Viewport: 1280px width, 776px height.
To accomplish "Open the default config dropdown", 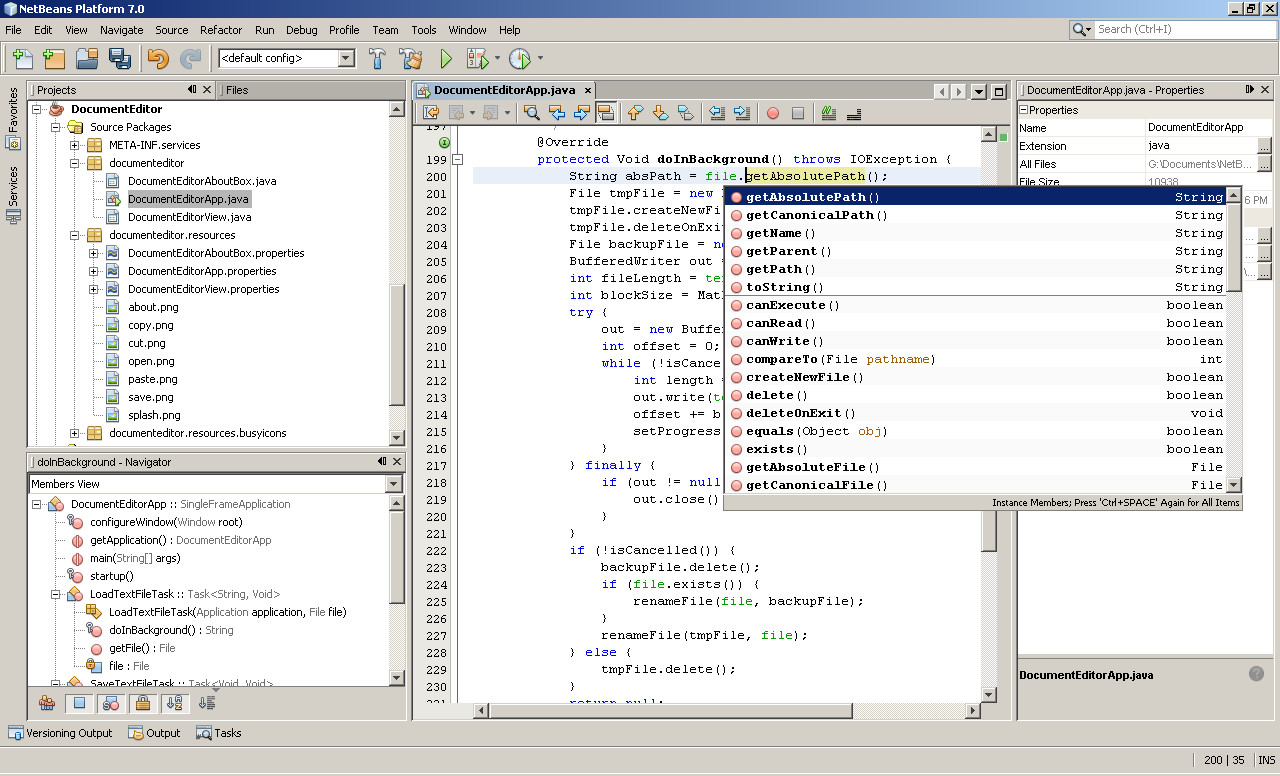I will (346, 58).
